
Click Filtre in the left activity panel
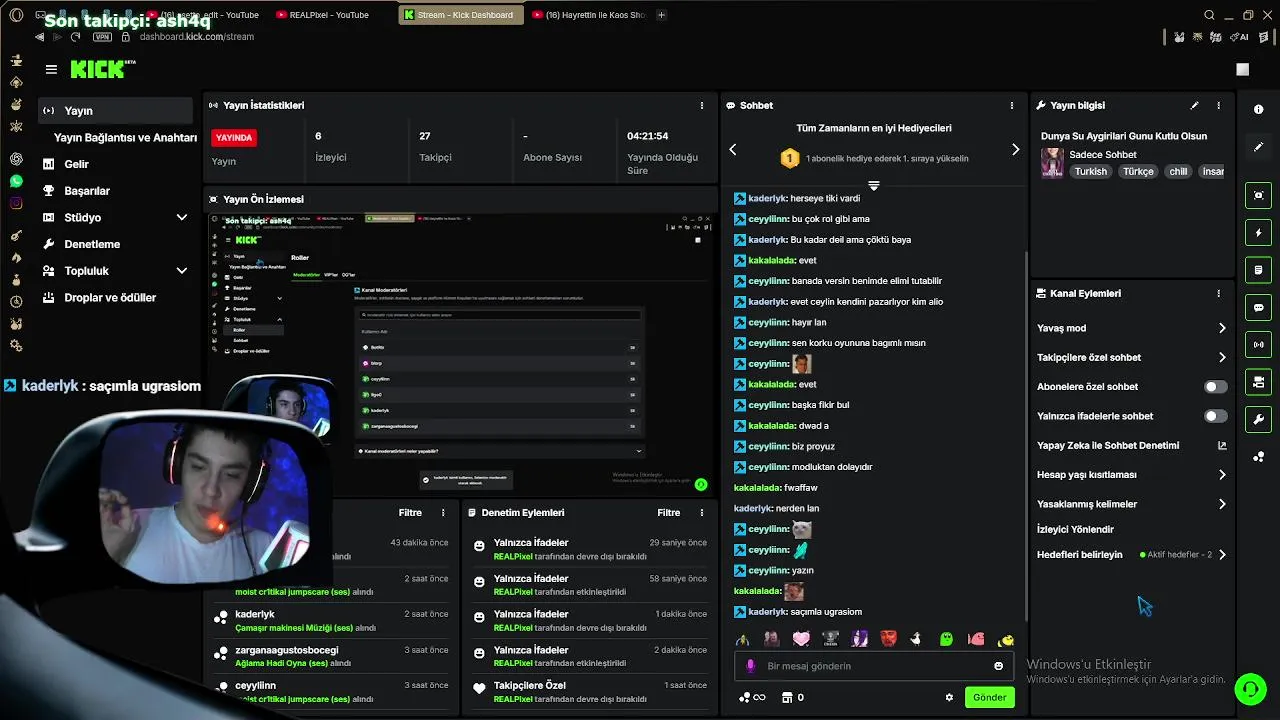tap(410, 513)
